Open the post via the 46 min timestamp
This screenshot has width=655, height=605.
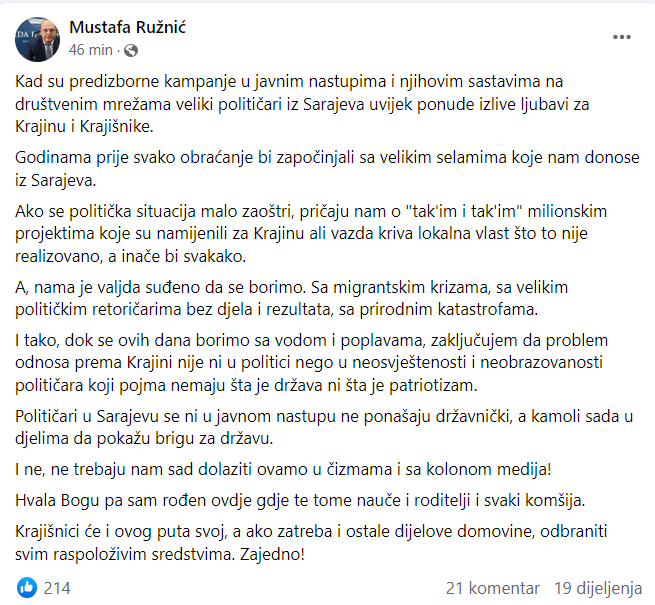[91, 50]
